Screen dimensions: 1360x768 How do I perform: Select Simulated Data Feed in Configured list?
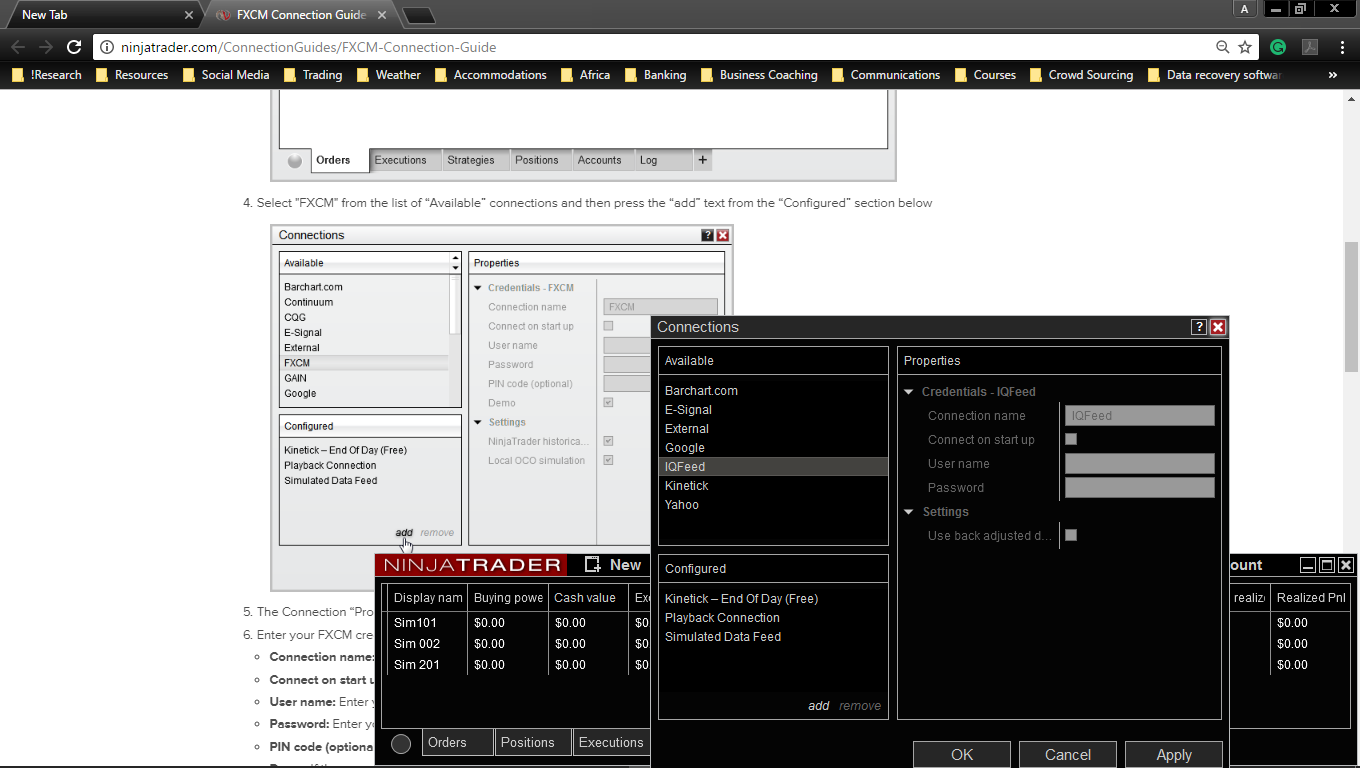click(x=773, y=637)
